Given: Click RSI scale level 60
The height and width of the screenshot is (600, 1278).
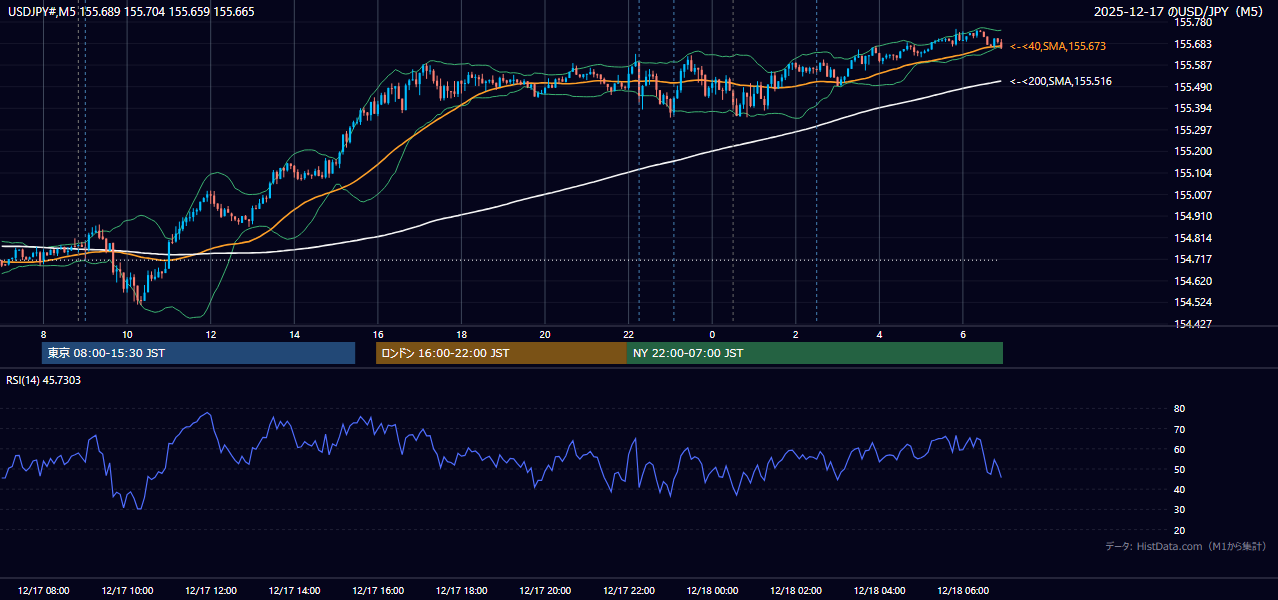Looking at the screenshot, I should (x=1179, y=449).
